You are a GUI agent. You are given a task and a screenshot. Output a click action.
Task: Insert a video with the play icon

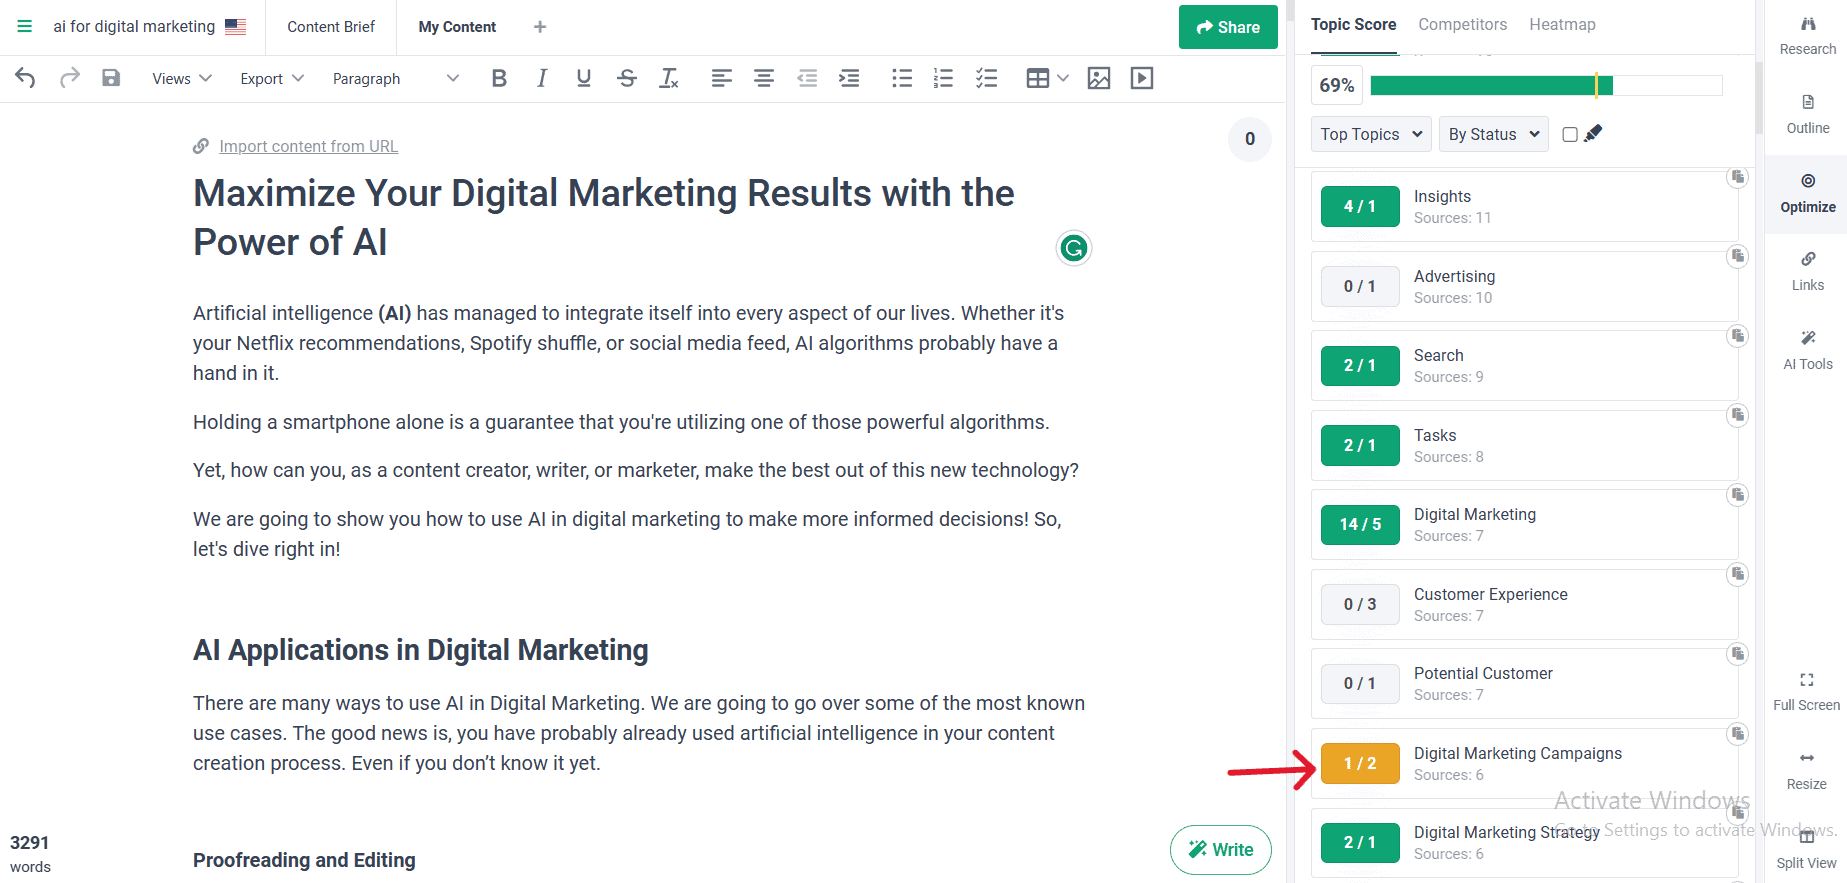coord(1141,78)
